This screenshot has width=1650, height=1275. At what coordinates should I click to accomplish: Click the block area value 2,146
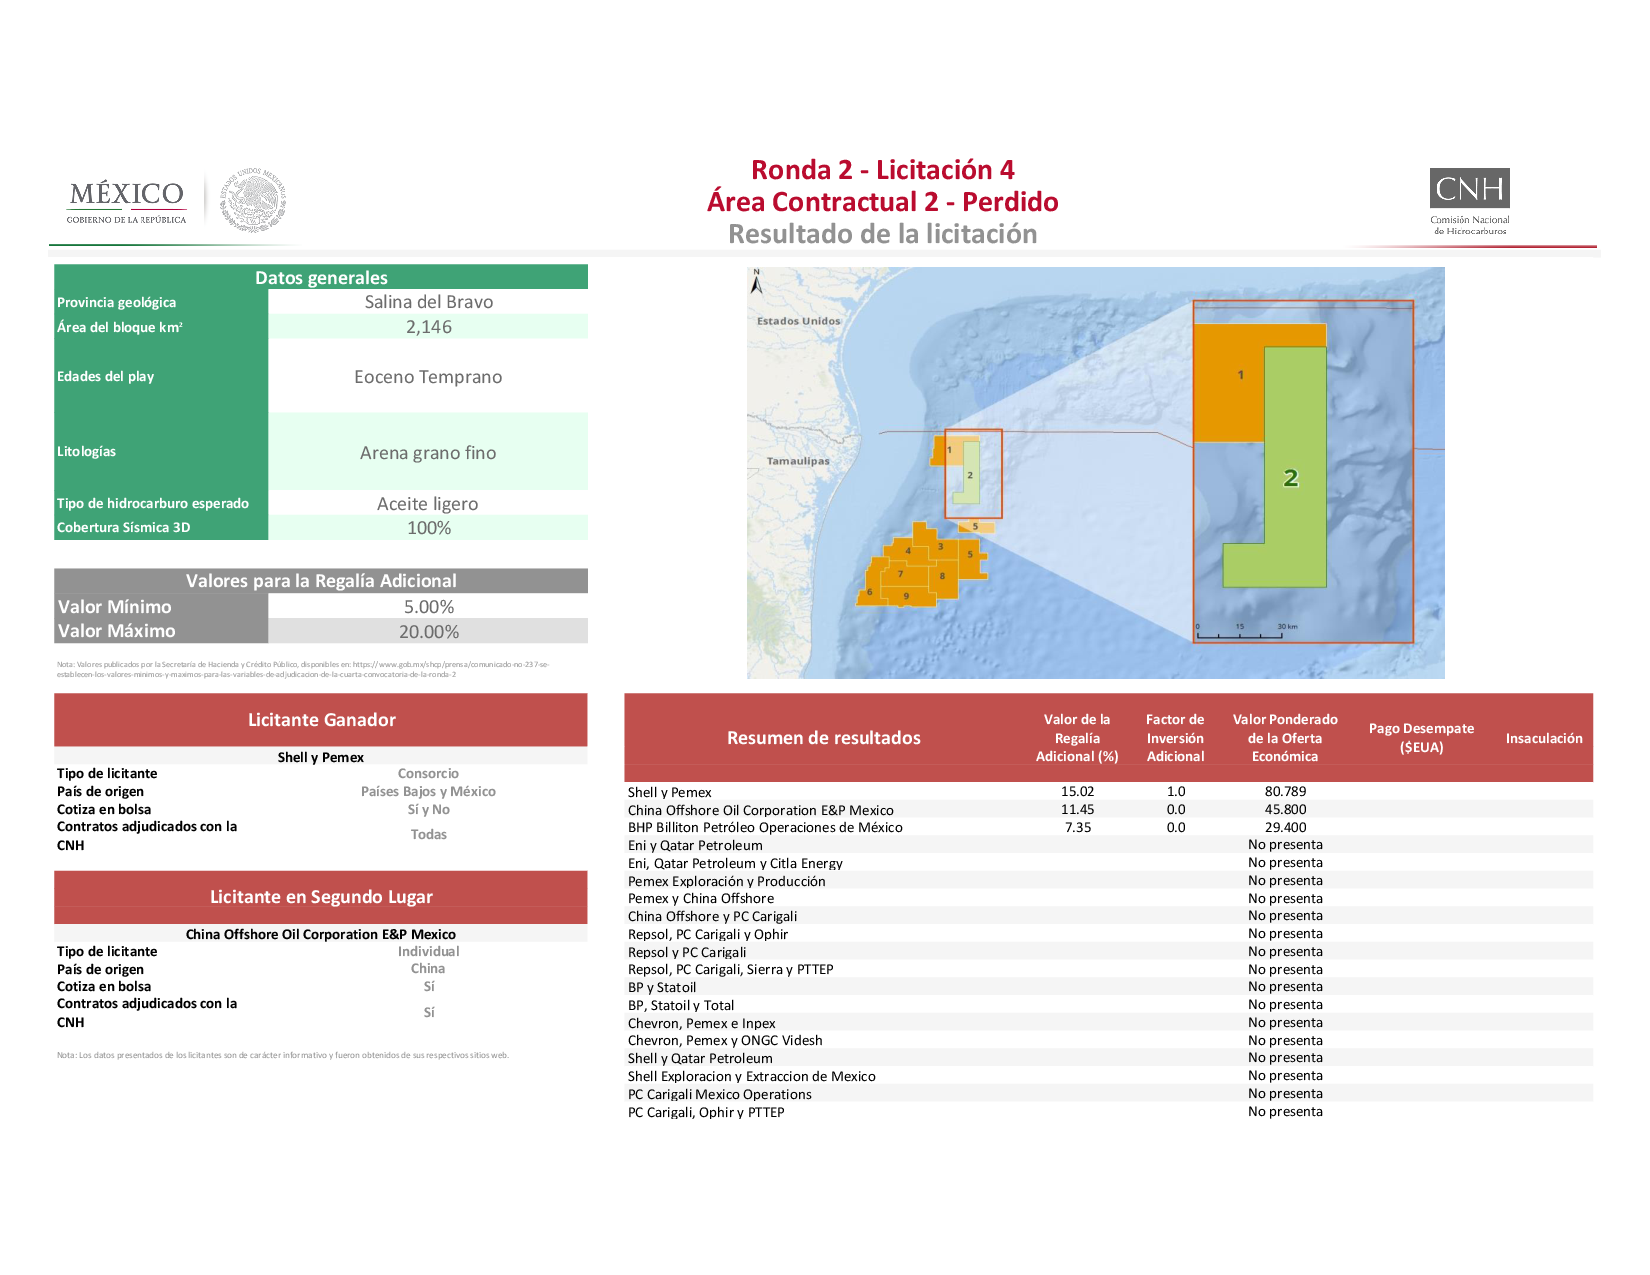[x=428, y=327]
